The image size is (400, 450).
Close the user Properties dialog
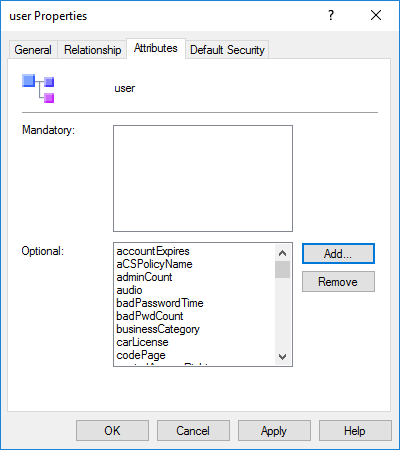pos(376,15)
